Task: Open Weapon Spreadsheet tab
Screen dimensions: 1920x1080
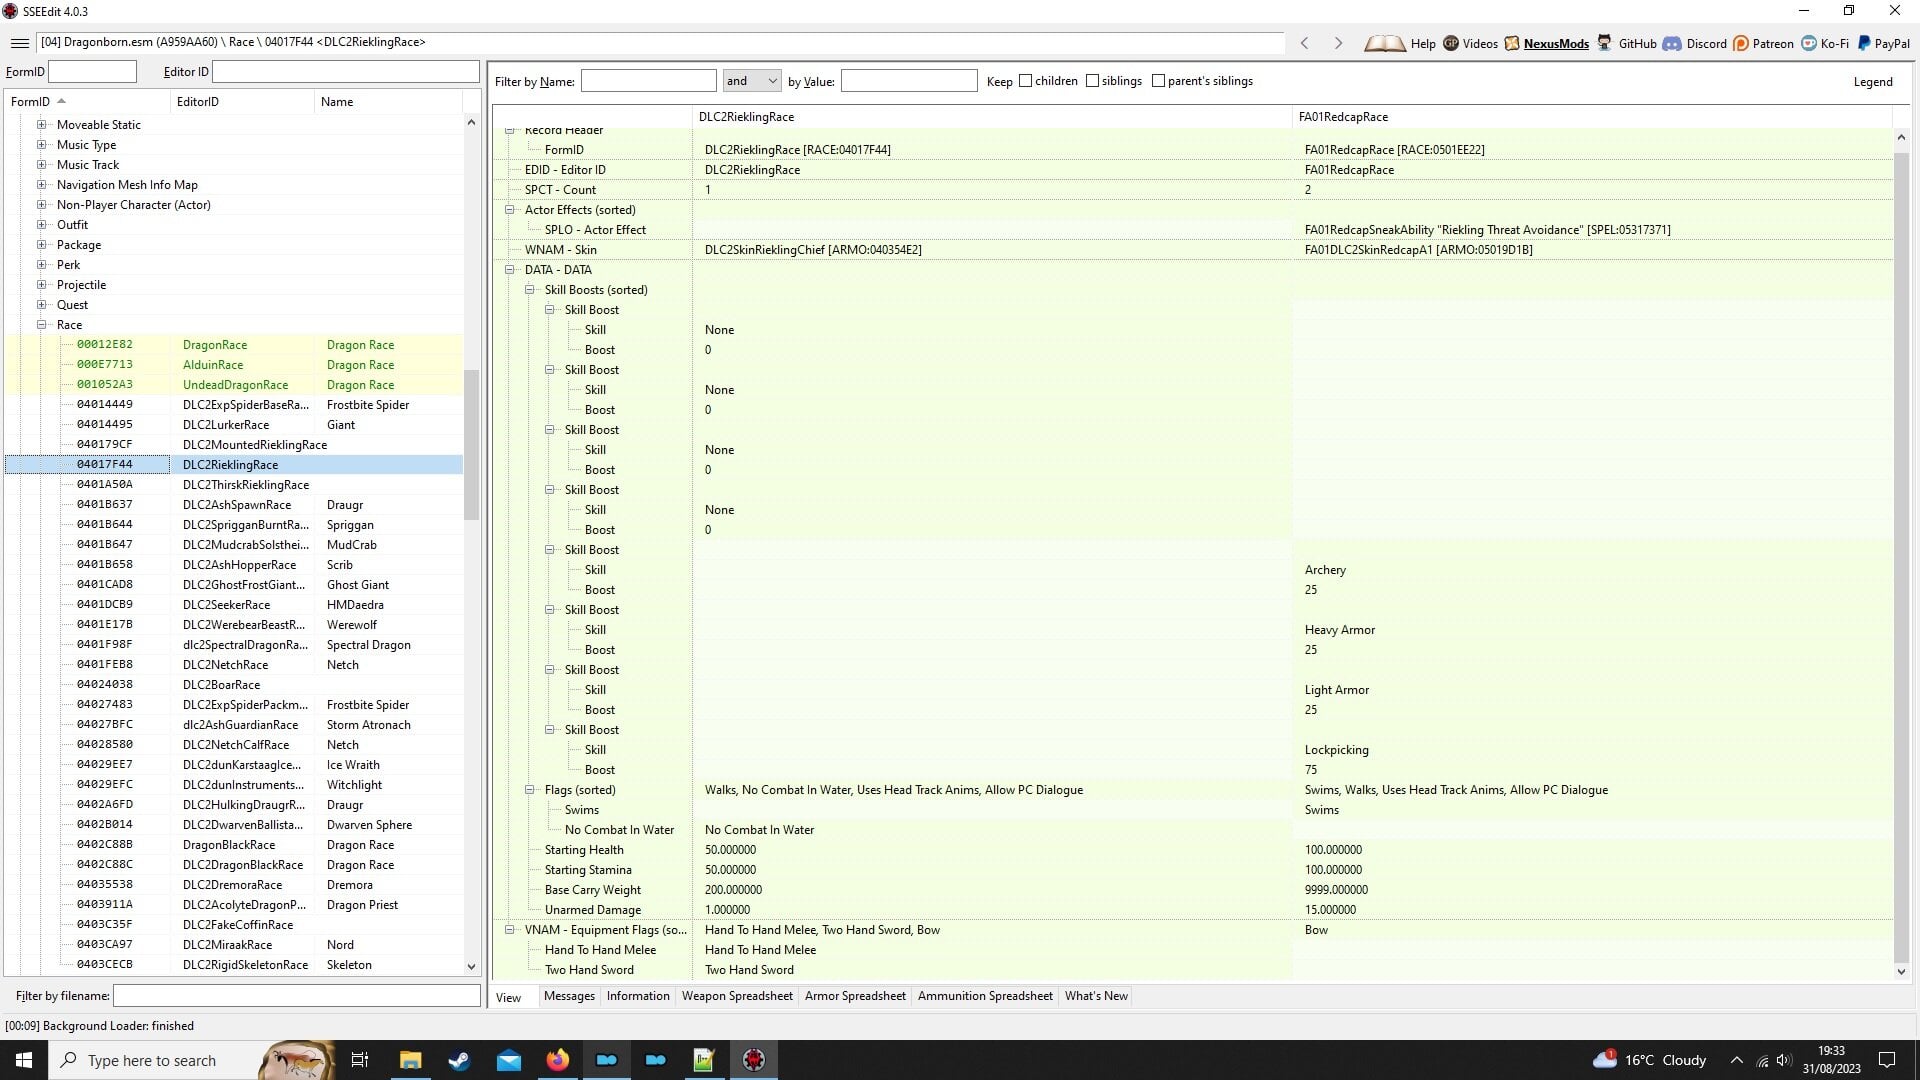Action: [737, 996]
